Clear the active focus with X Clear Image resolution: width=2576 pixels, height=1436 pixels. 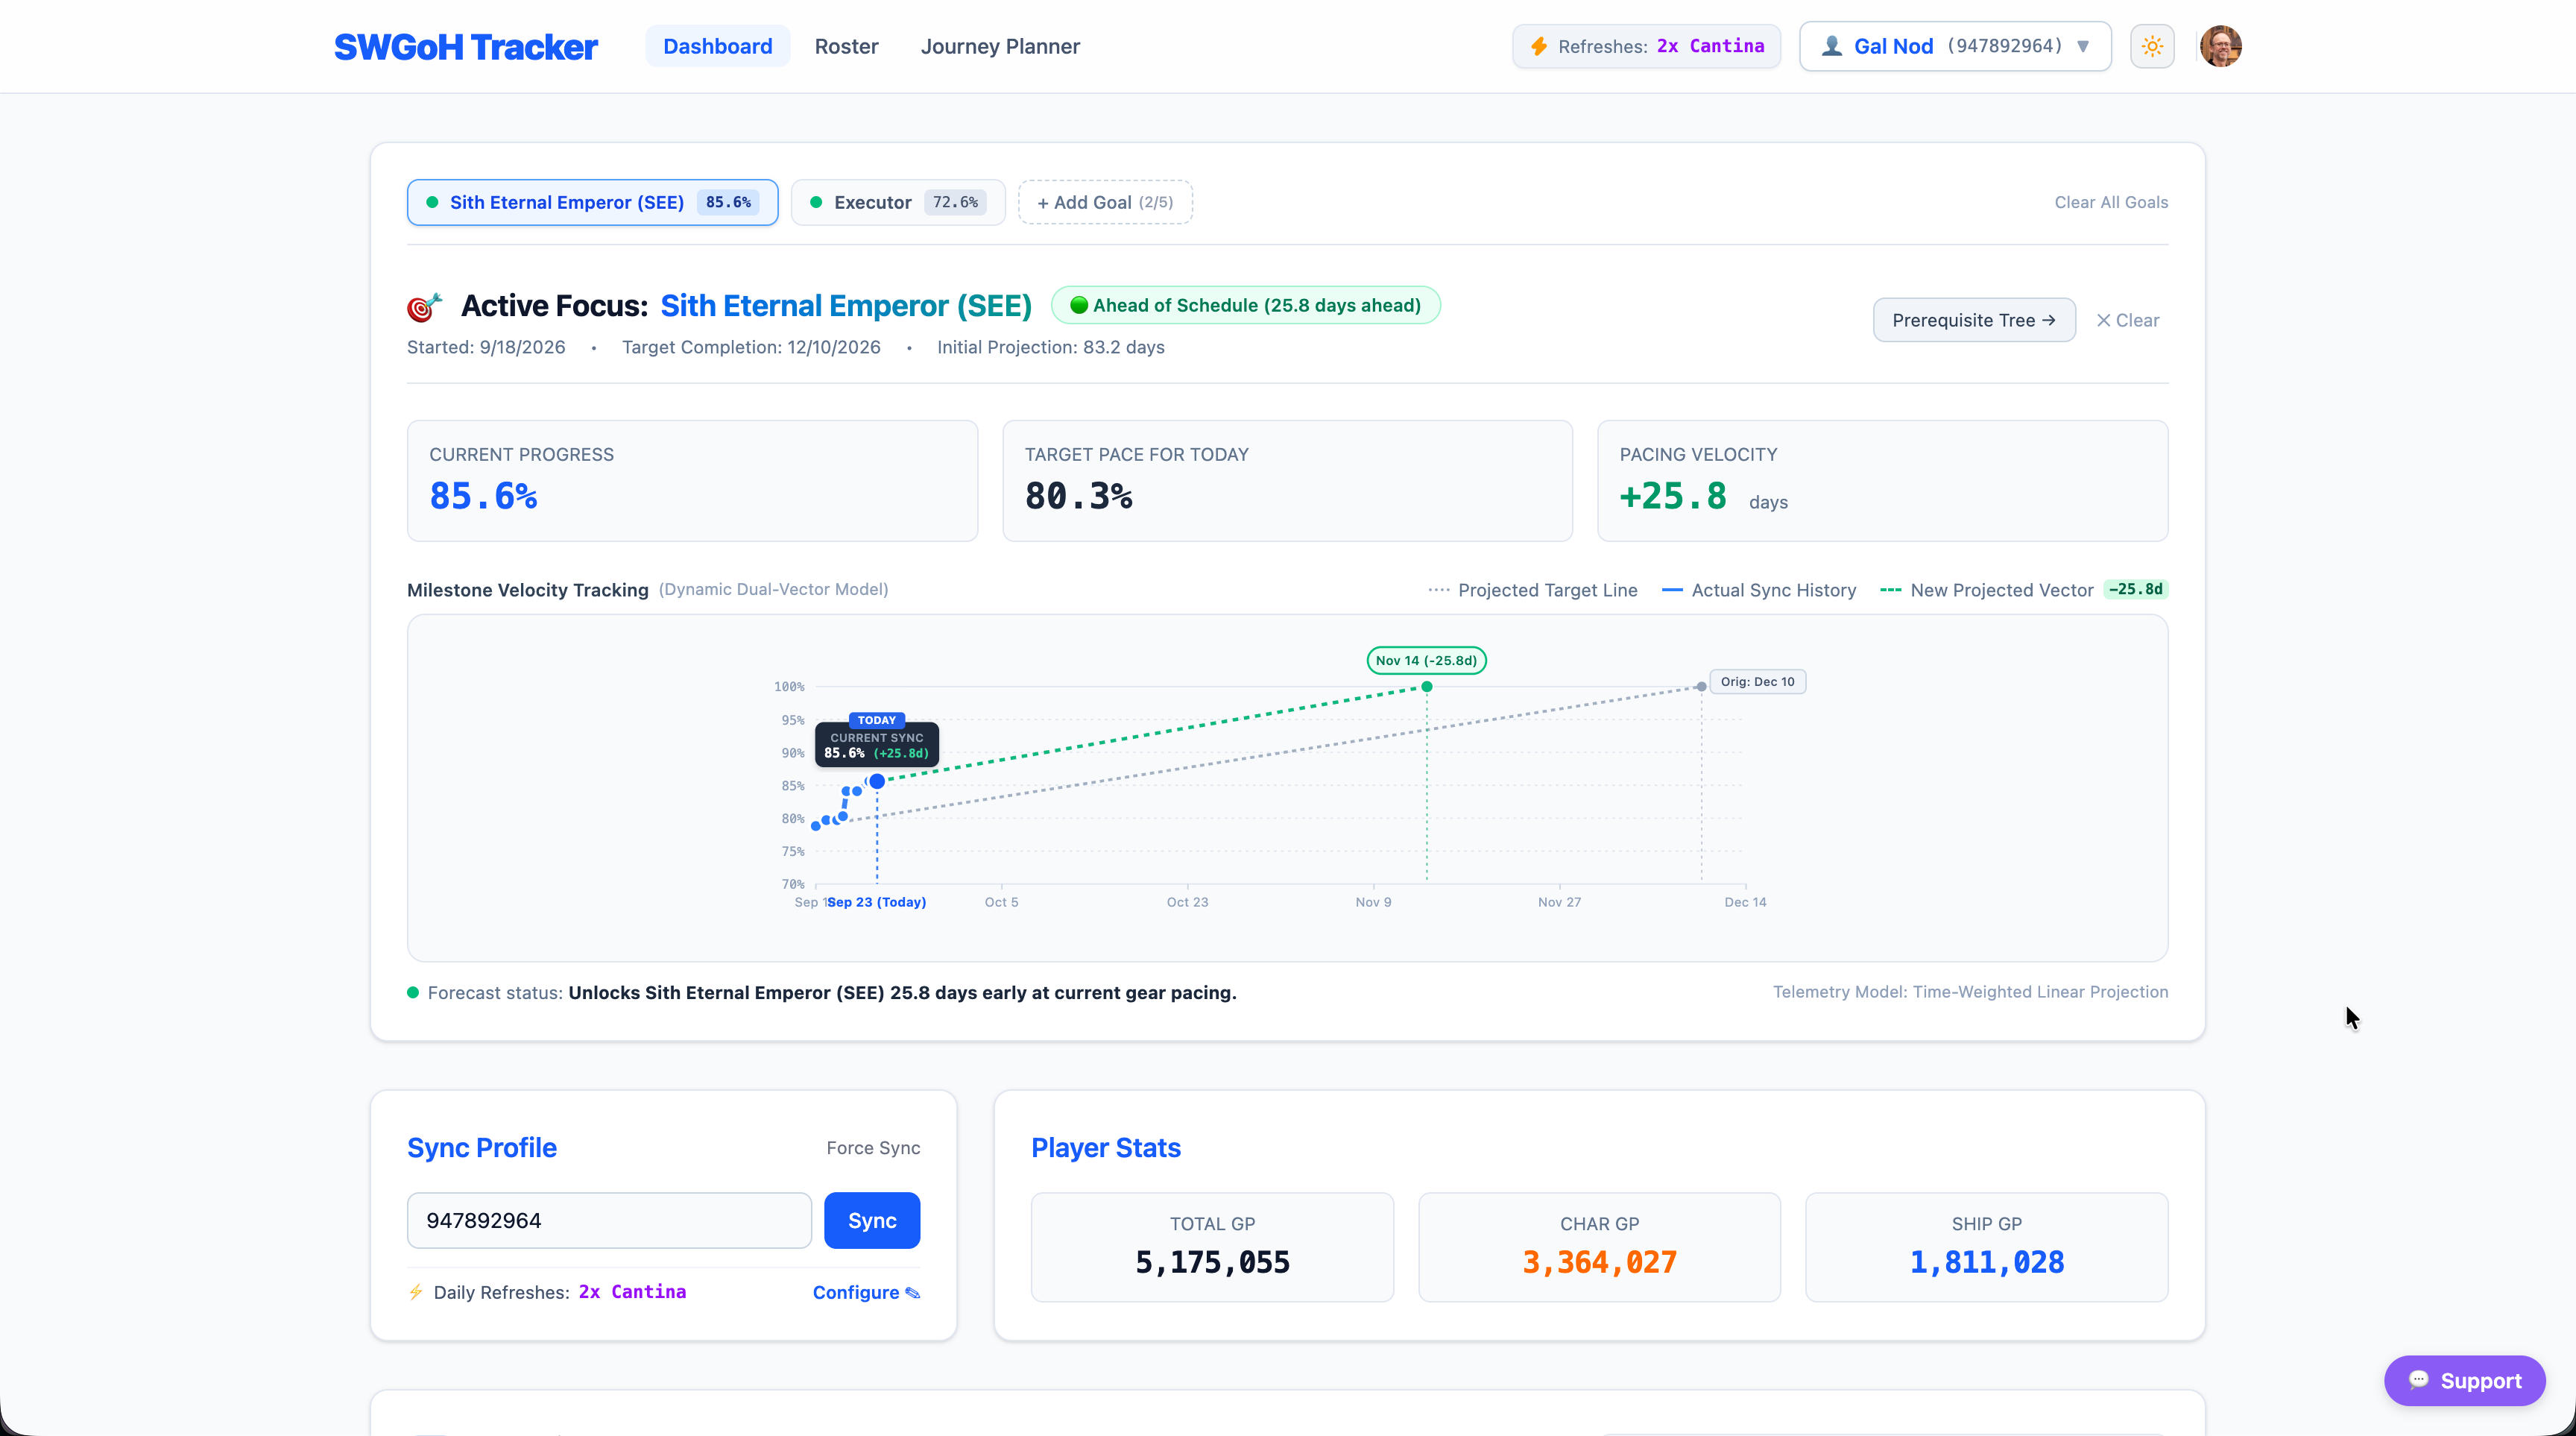click(2127, 320)
